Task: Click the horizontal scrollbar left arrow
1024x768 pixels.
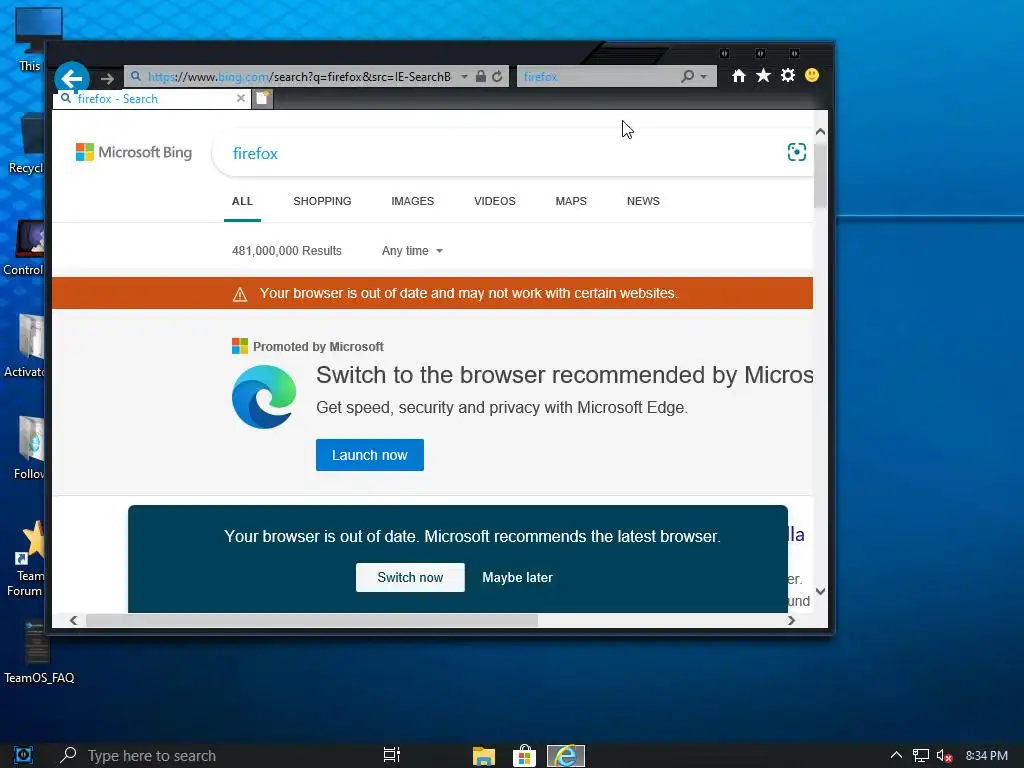Action: tap(73, 620)
